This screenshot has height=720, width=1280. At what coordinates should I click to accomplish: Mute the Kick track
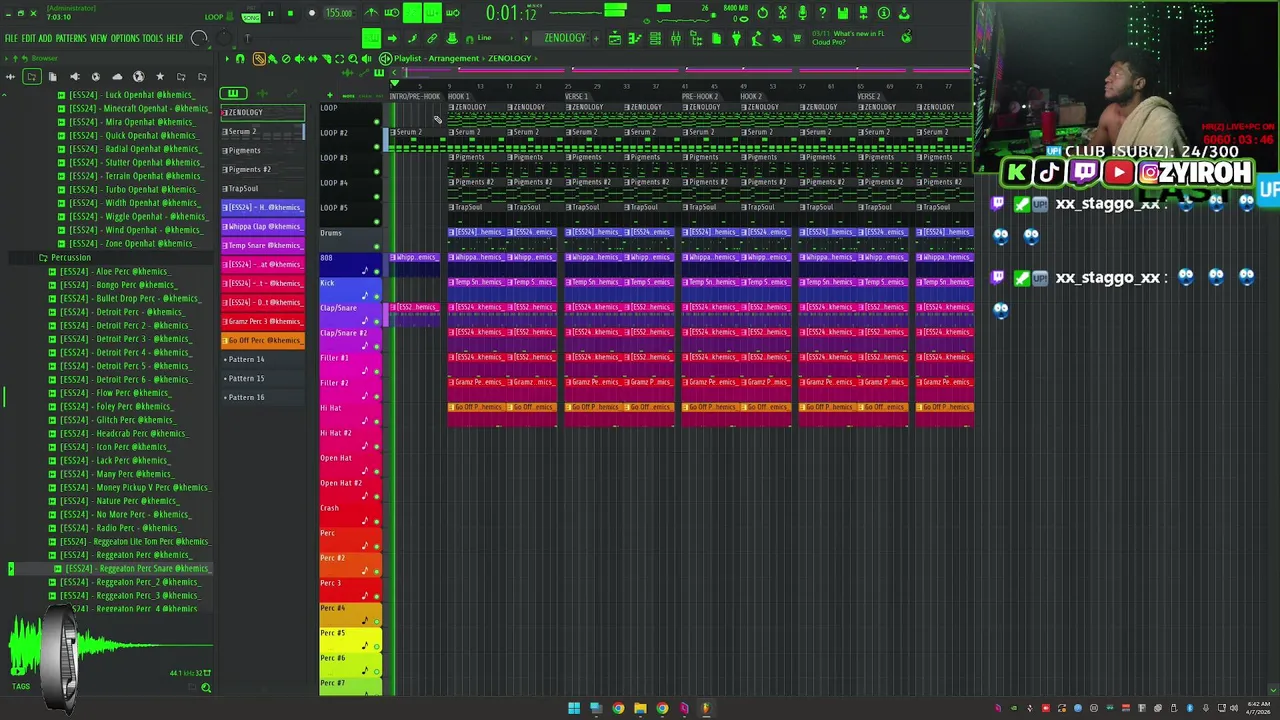click(x=376, y=297)
